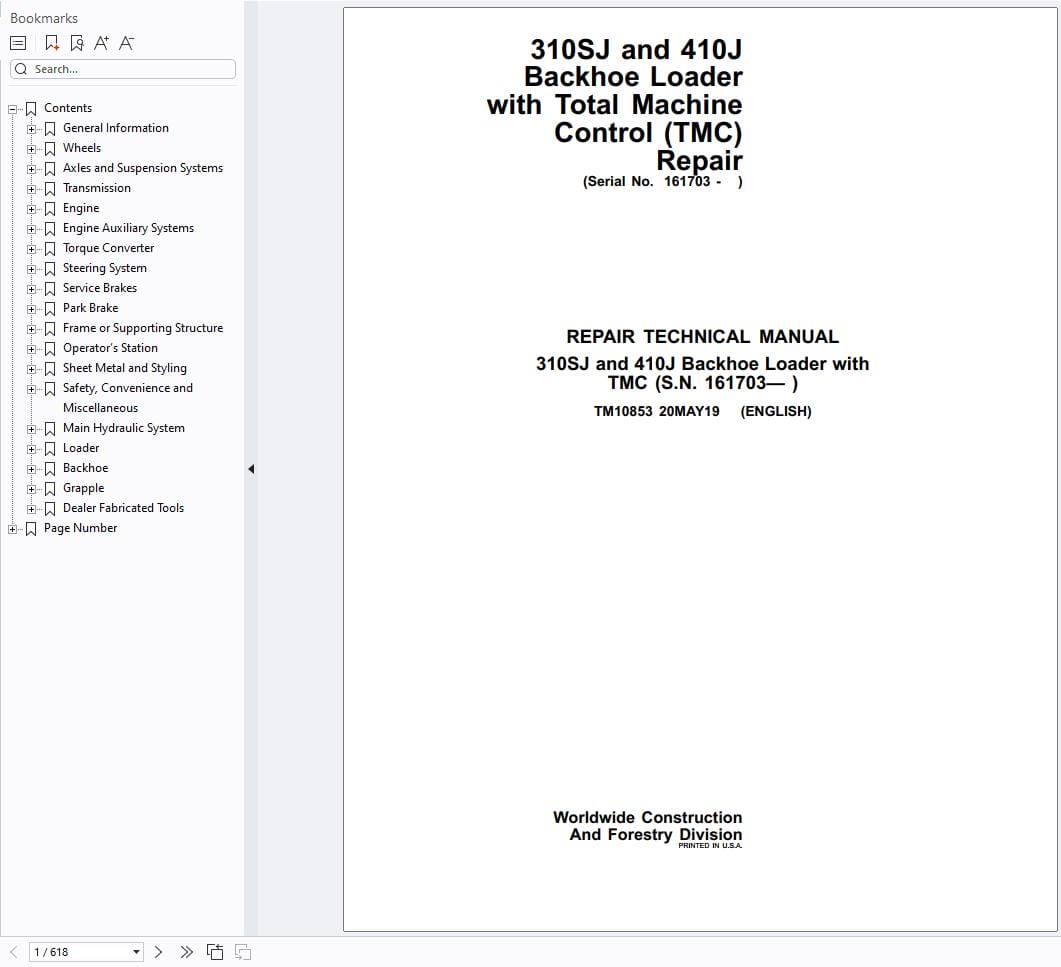Expand Engine Auxiliary Systems bookmark

click(31, 229)
